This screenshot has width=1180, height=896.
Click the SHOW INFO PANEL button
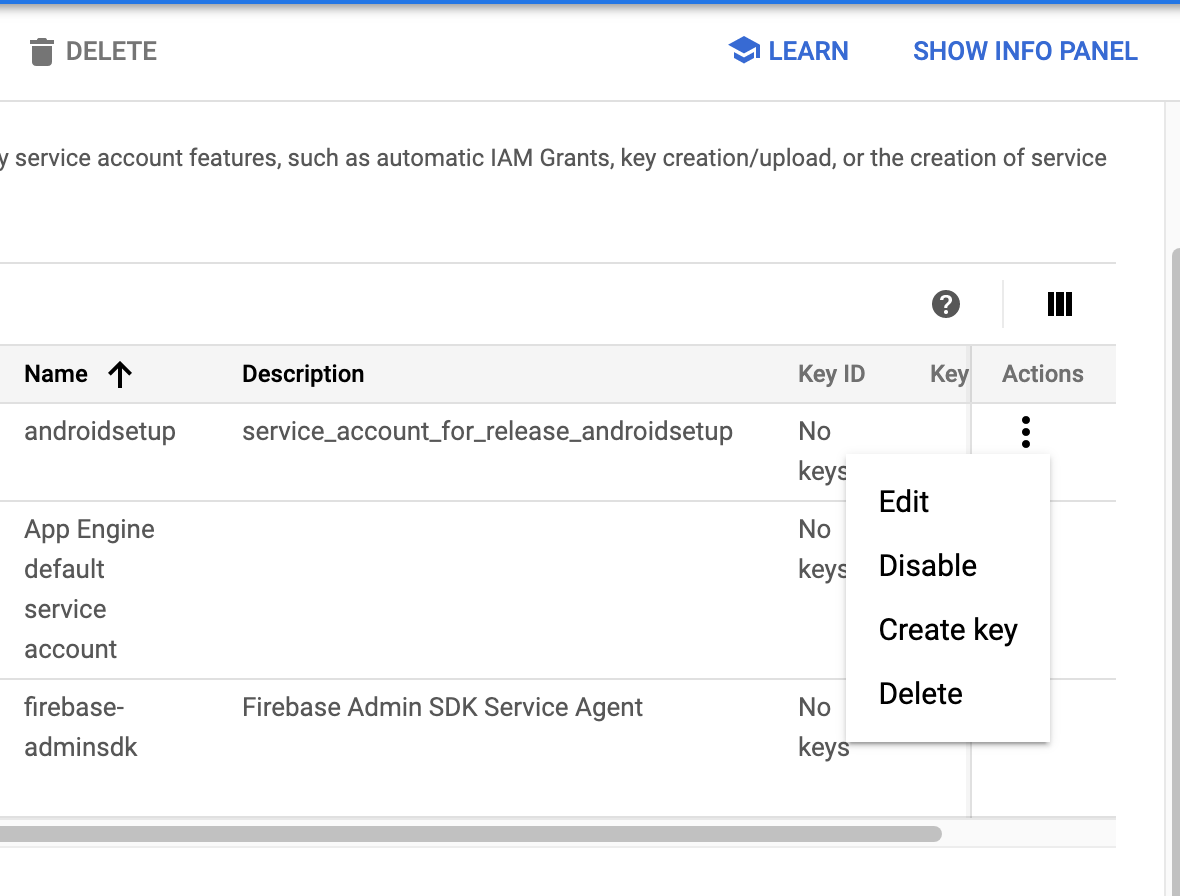(x=1025, y=51)
